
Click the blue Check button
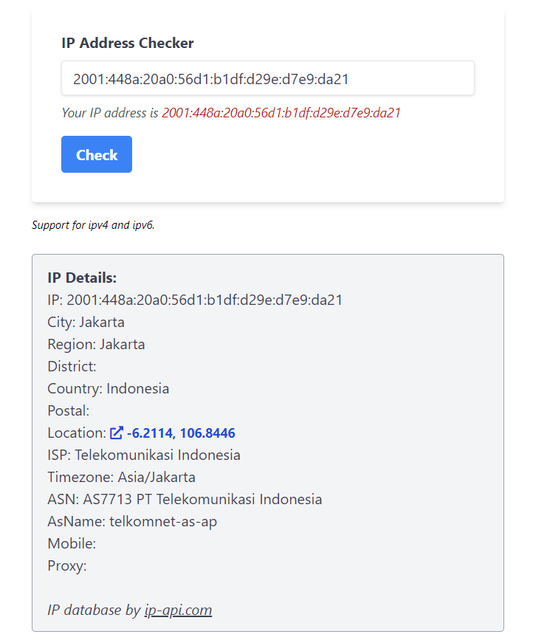[96, 154]
